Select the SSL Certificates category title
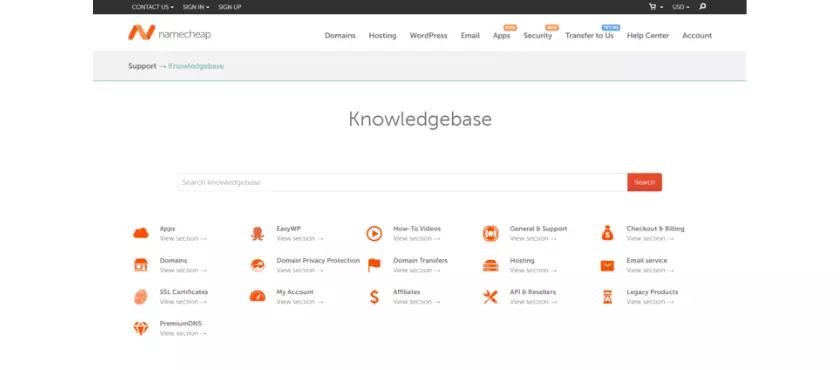 [x=184, y=292]
